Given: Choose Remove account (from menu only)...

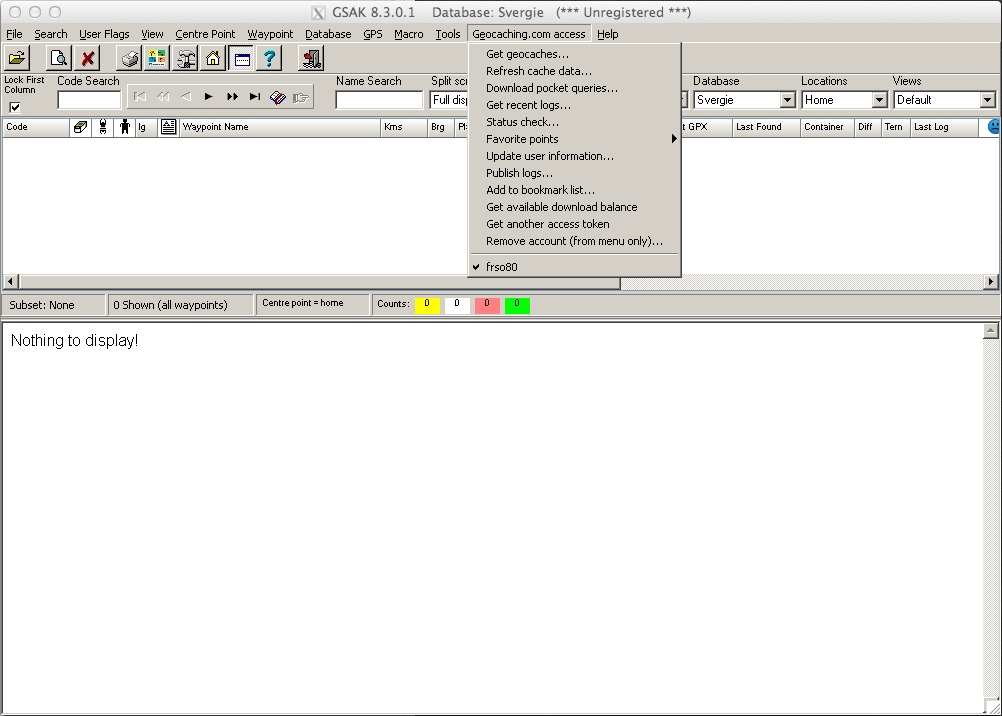Looking at the screenshot, I should click(x=574, y=241).
